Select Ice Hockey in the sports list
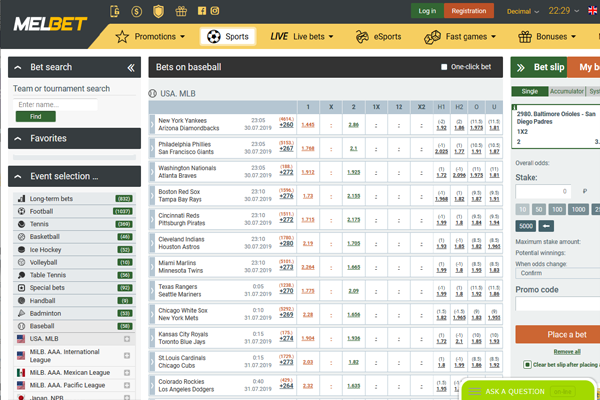This screenshot has width=600, height=400. tap(74, 250)
